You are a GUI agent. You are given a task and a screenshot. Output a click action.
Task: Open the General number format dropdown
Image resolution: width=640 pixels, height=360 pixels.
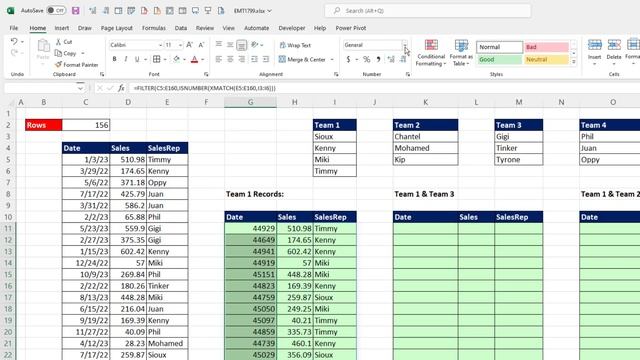pyautogui.click(x=404, y=45)
